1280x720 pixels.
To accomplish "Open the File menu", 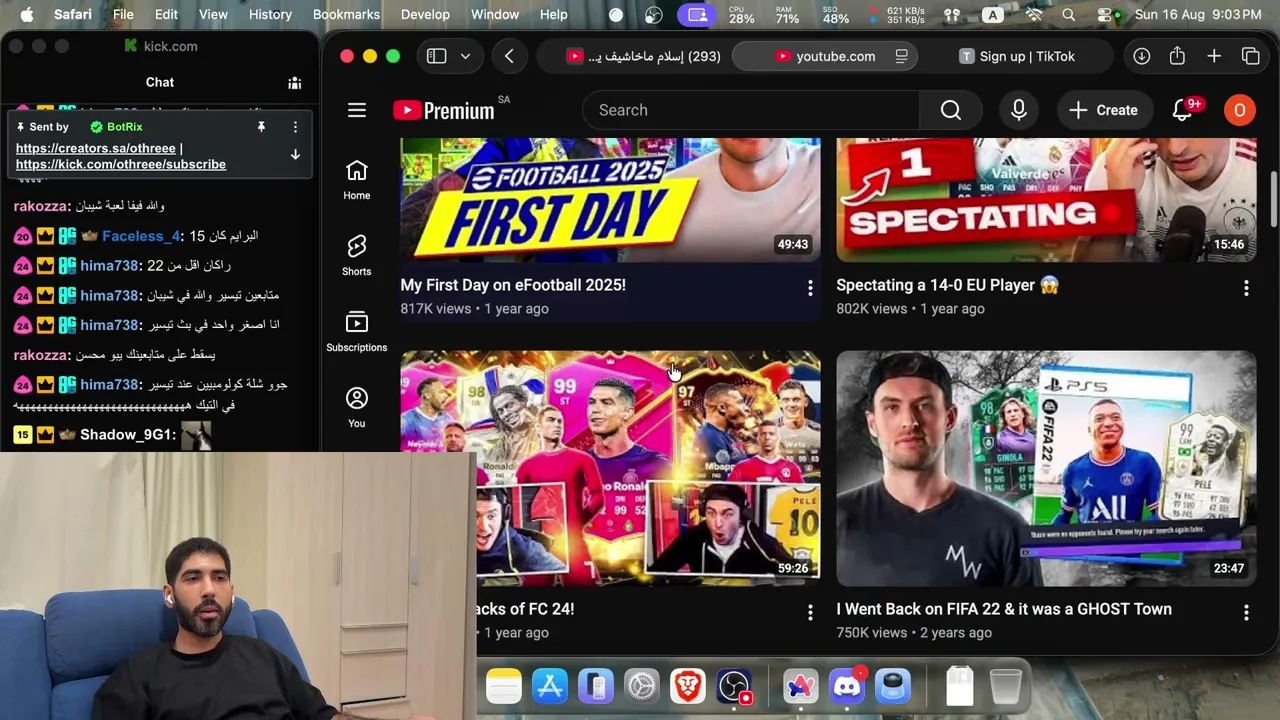I will click(x=123, y=15).
